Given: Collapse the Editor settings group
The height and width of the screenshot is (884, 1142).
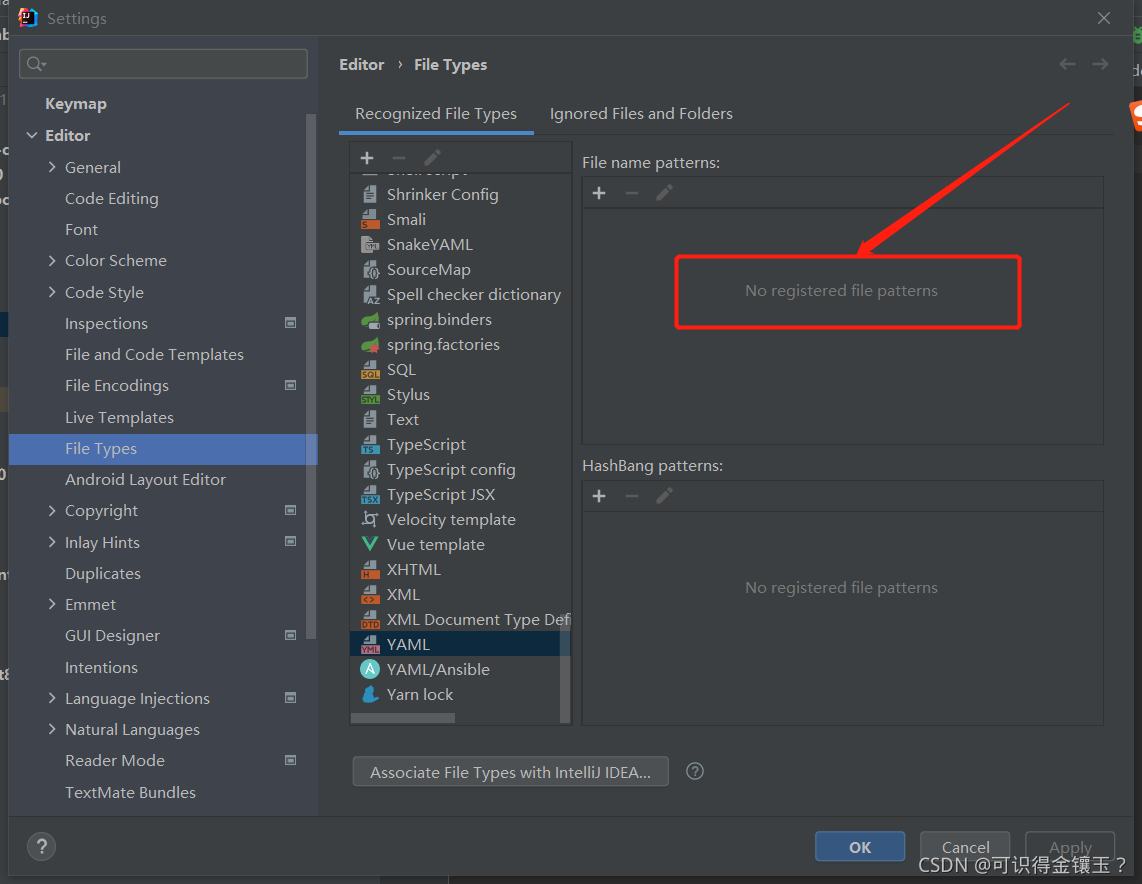Looking at the screenshot, I should 32,135.
